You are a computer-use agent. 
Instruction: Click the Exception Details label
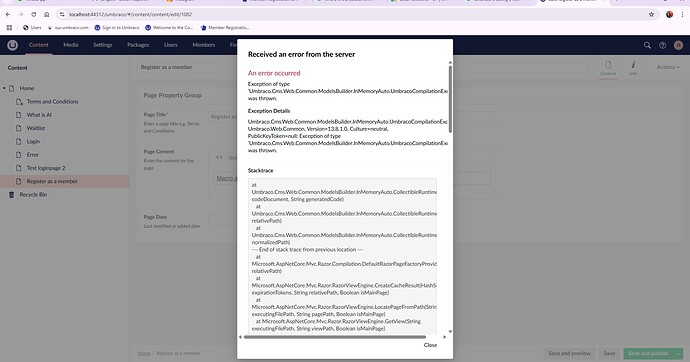pyautogui.click(x=269, y=111)
